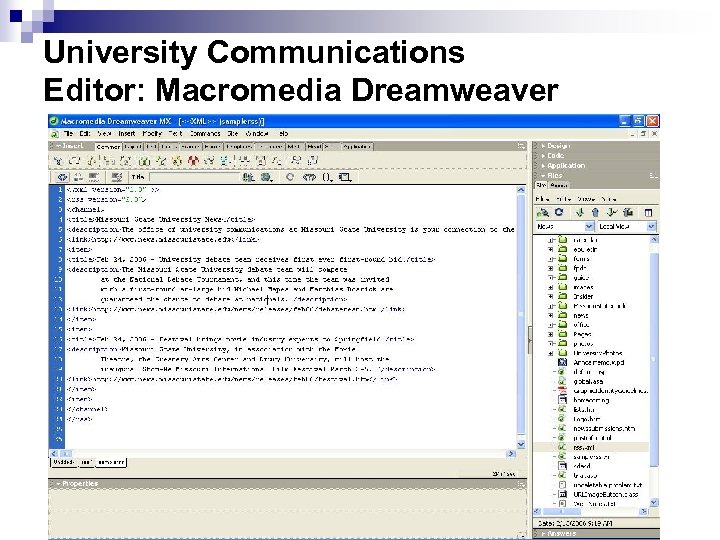Select the URLImageButton.class file
Screen dimensions: 720x540
point(605,495)
